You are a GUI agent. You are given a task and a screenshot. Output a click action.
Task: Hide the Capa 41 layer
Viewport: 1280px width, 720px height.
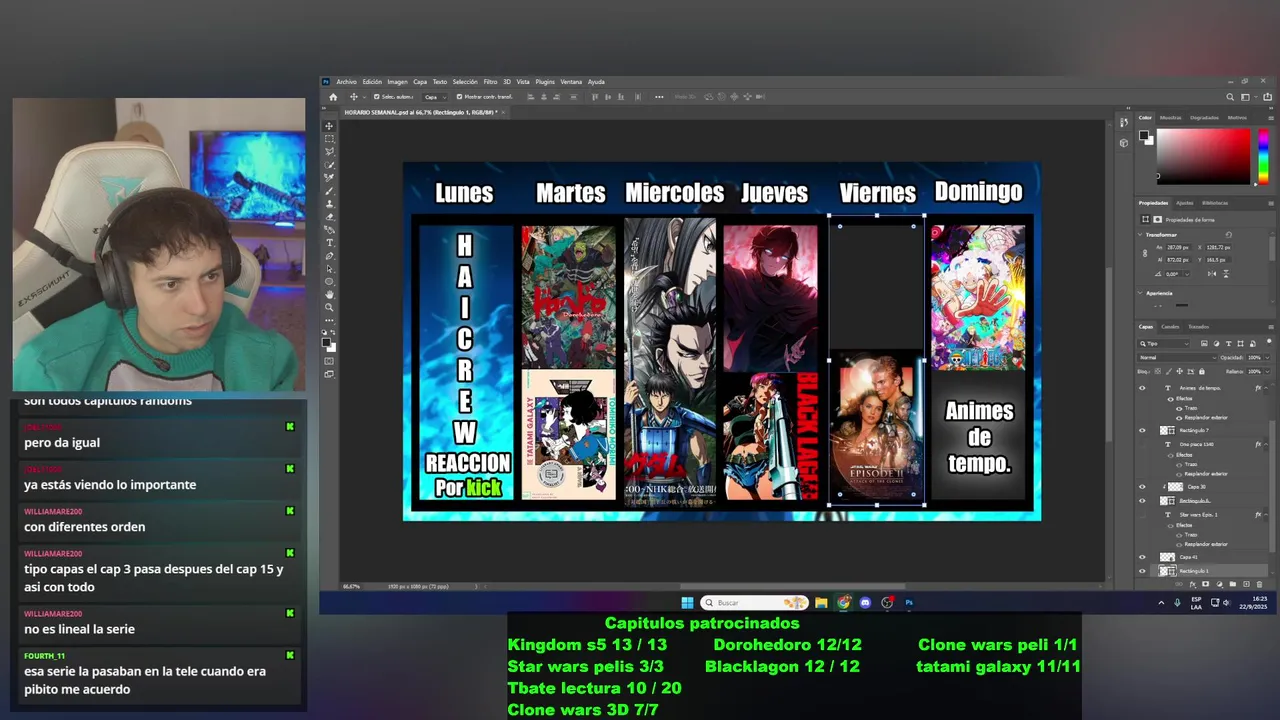coord(1142,557)
